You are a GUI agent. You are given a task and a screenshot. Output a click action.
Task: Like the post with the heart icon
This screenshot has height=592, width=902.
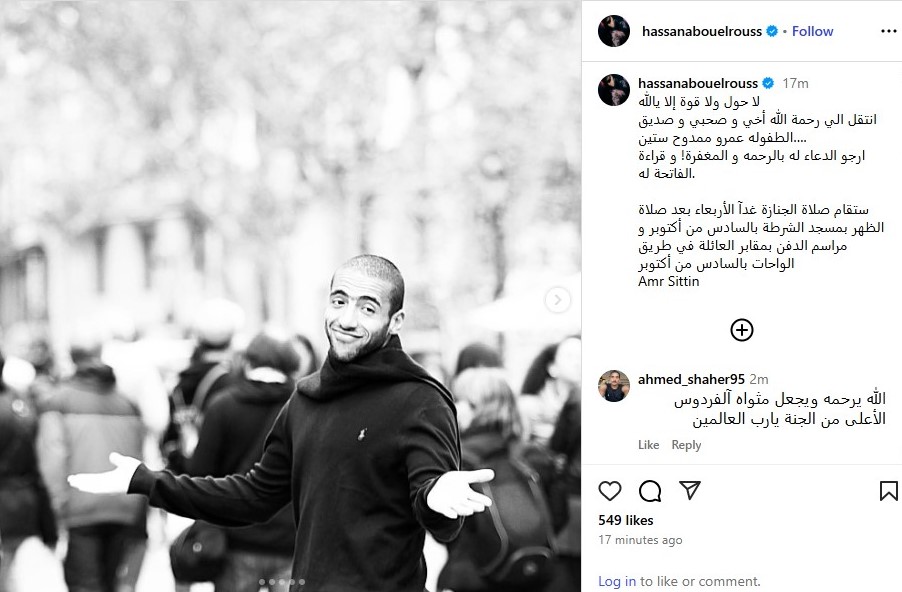[610, 491]
